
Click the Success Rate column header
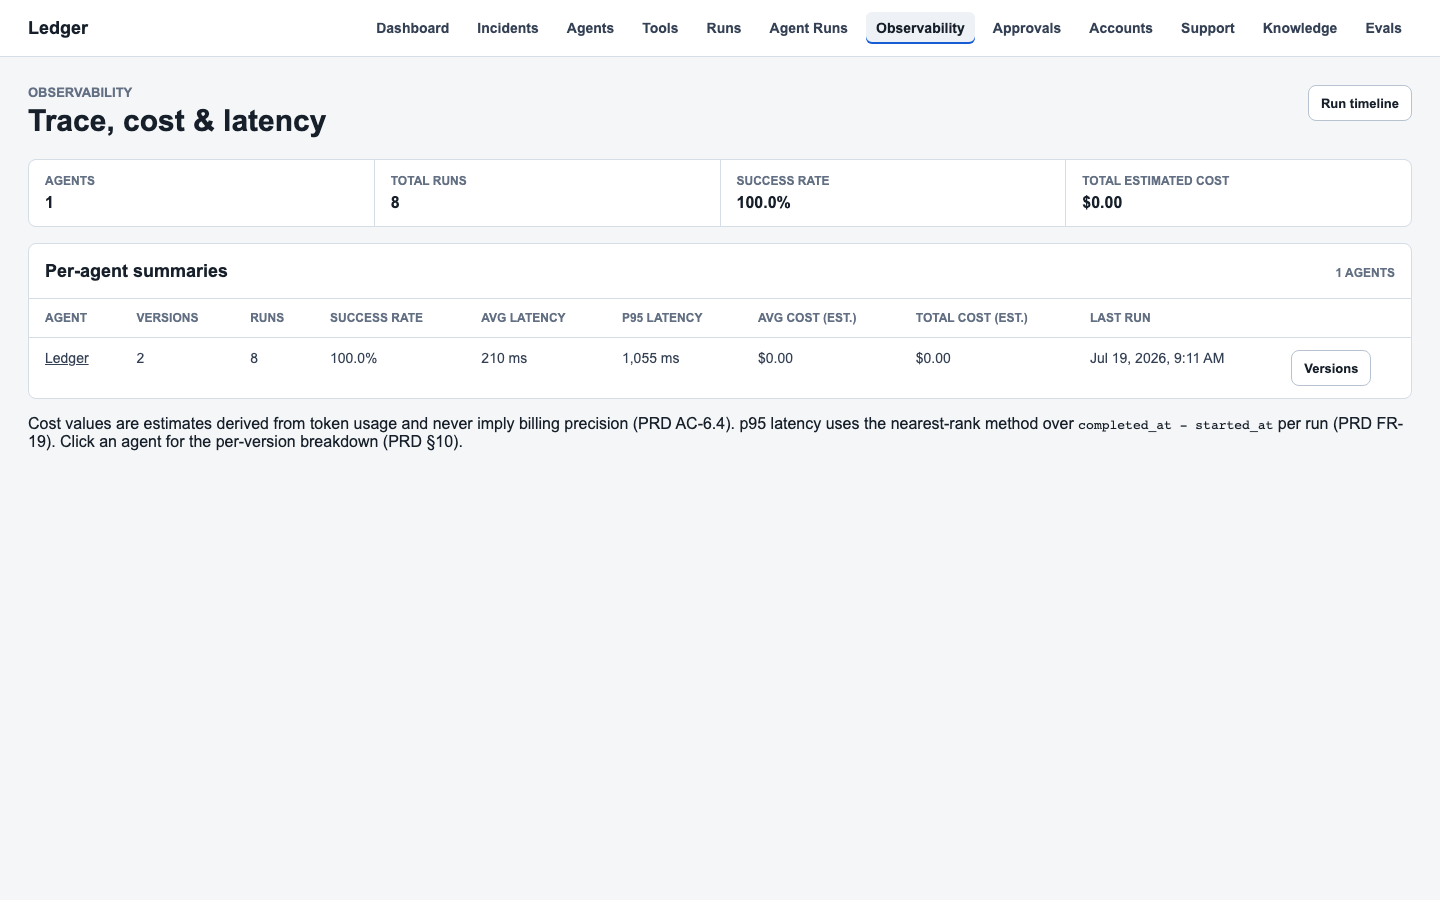click(x=376, y=318)
